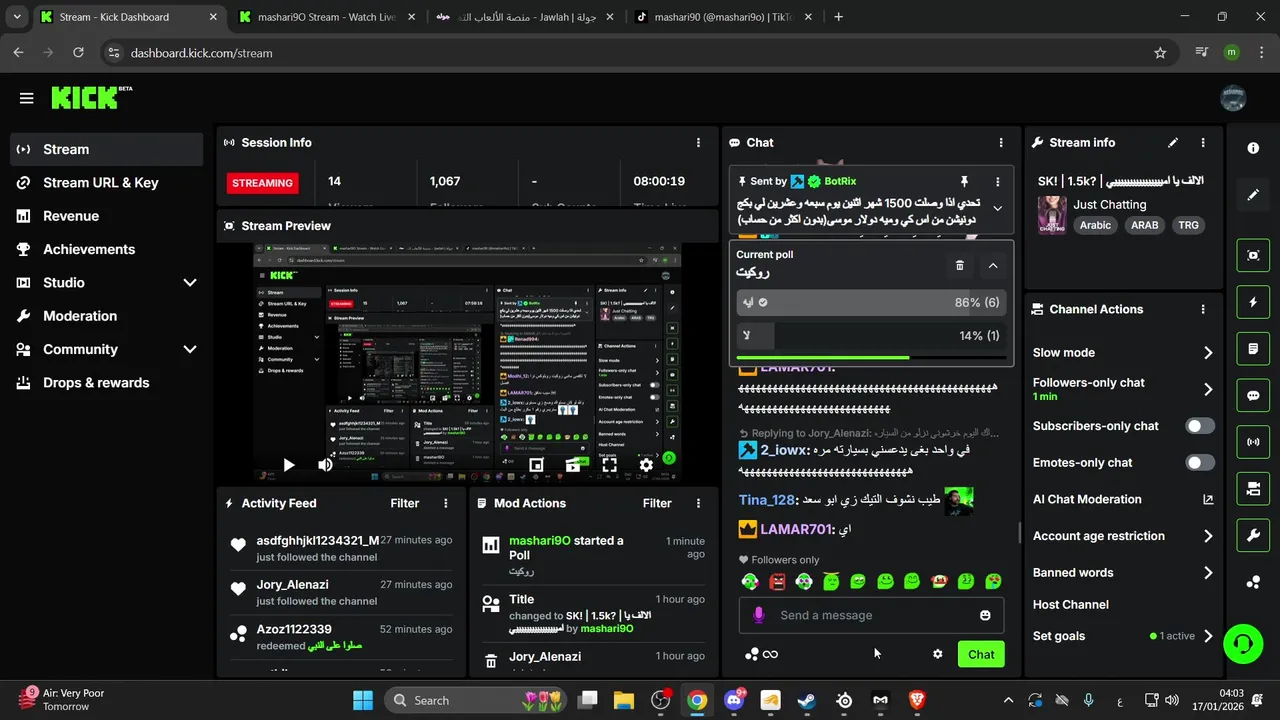Open Channel Actions three-dot menu
The width and height of the screenshot is (1280, 720).
click(1203, 309)
